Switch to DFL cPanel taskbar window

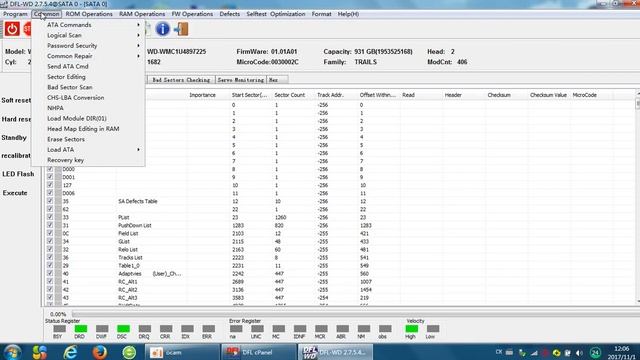pyautogui.click(x=259, y=352)
